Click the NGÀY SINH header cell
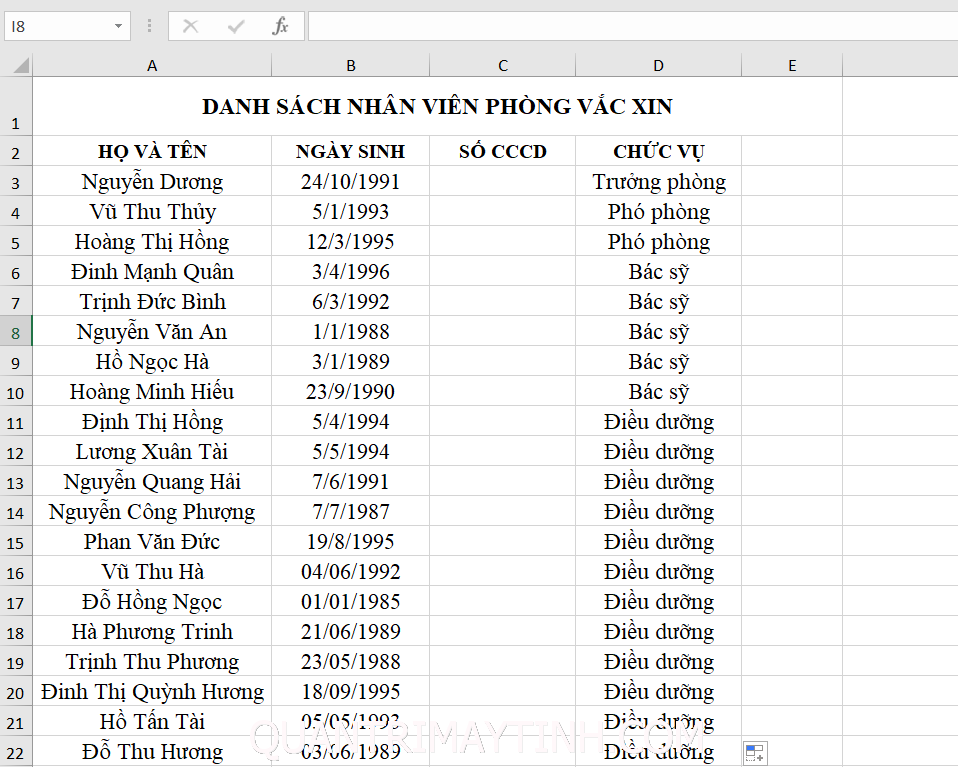 point(351,151)
